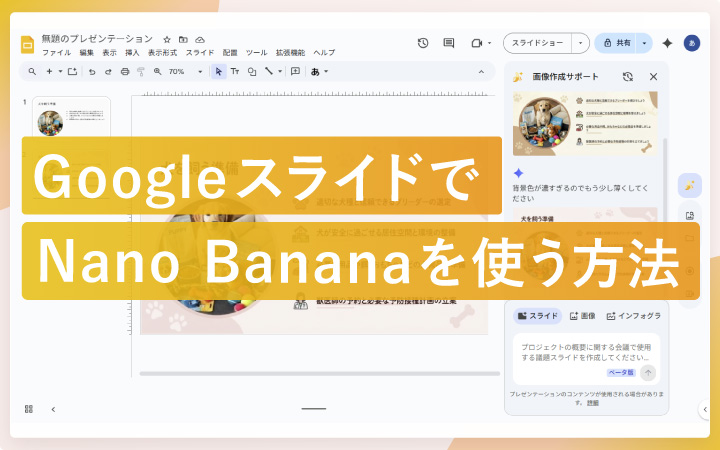The image size is (720, 450).
Task: Add a new slide with plus icon
Action: (x=49, y=71)
